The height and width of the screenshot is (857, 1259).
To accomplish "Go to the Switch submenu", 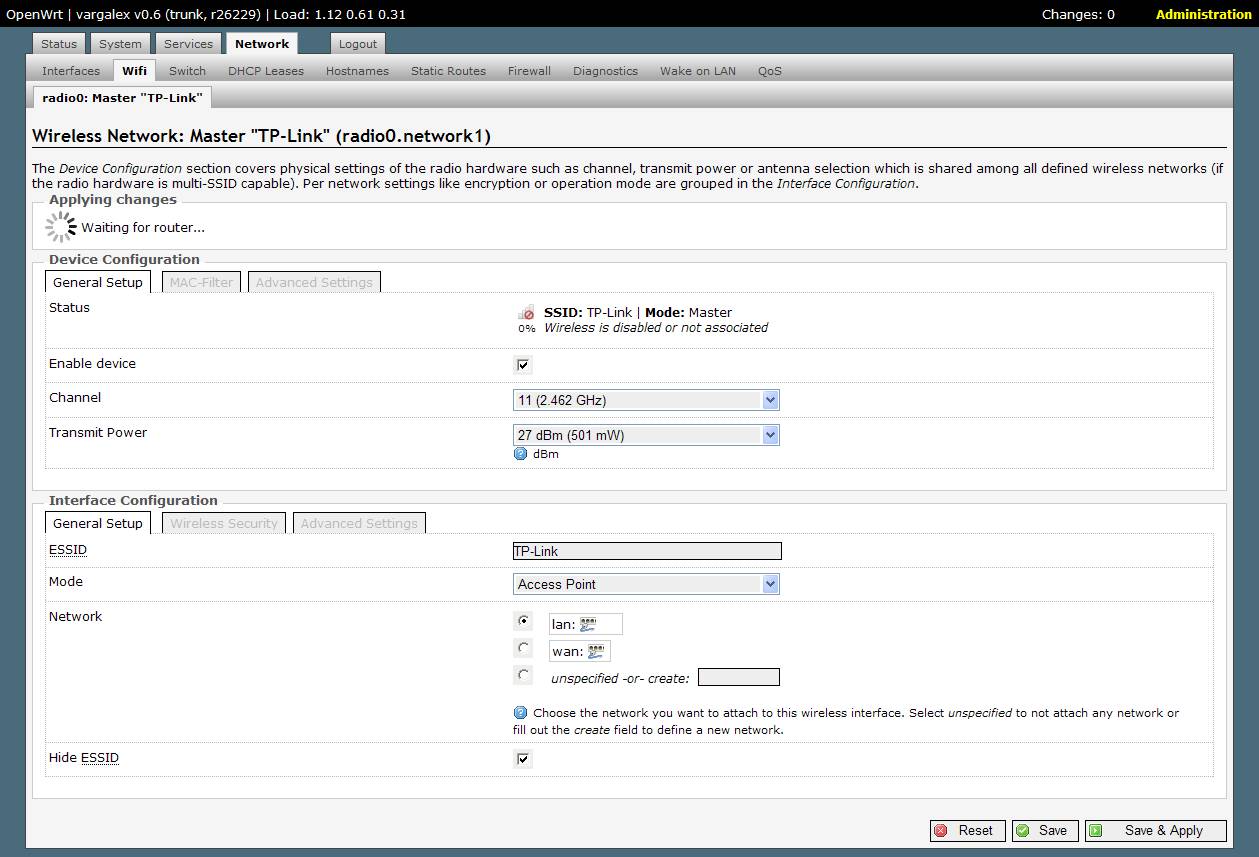I will (x=187, y=71).
